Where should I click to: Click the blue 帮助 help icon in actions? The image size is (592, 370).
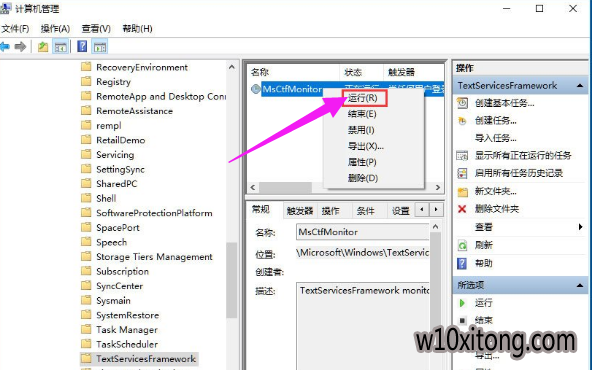462,263
